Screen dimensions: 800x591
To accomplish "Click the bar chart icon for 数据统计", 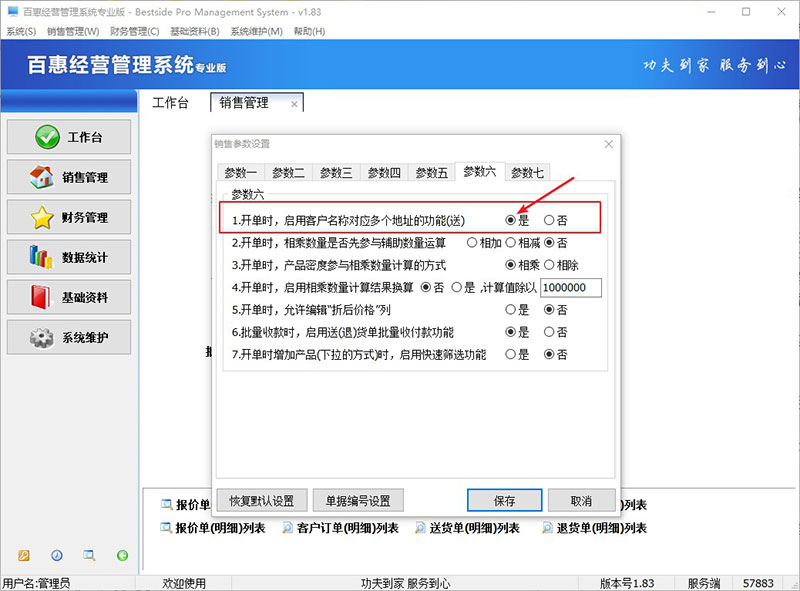I will coord(41,257).
